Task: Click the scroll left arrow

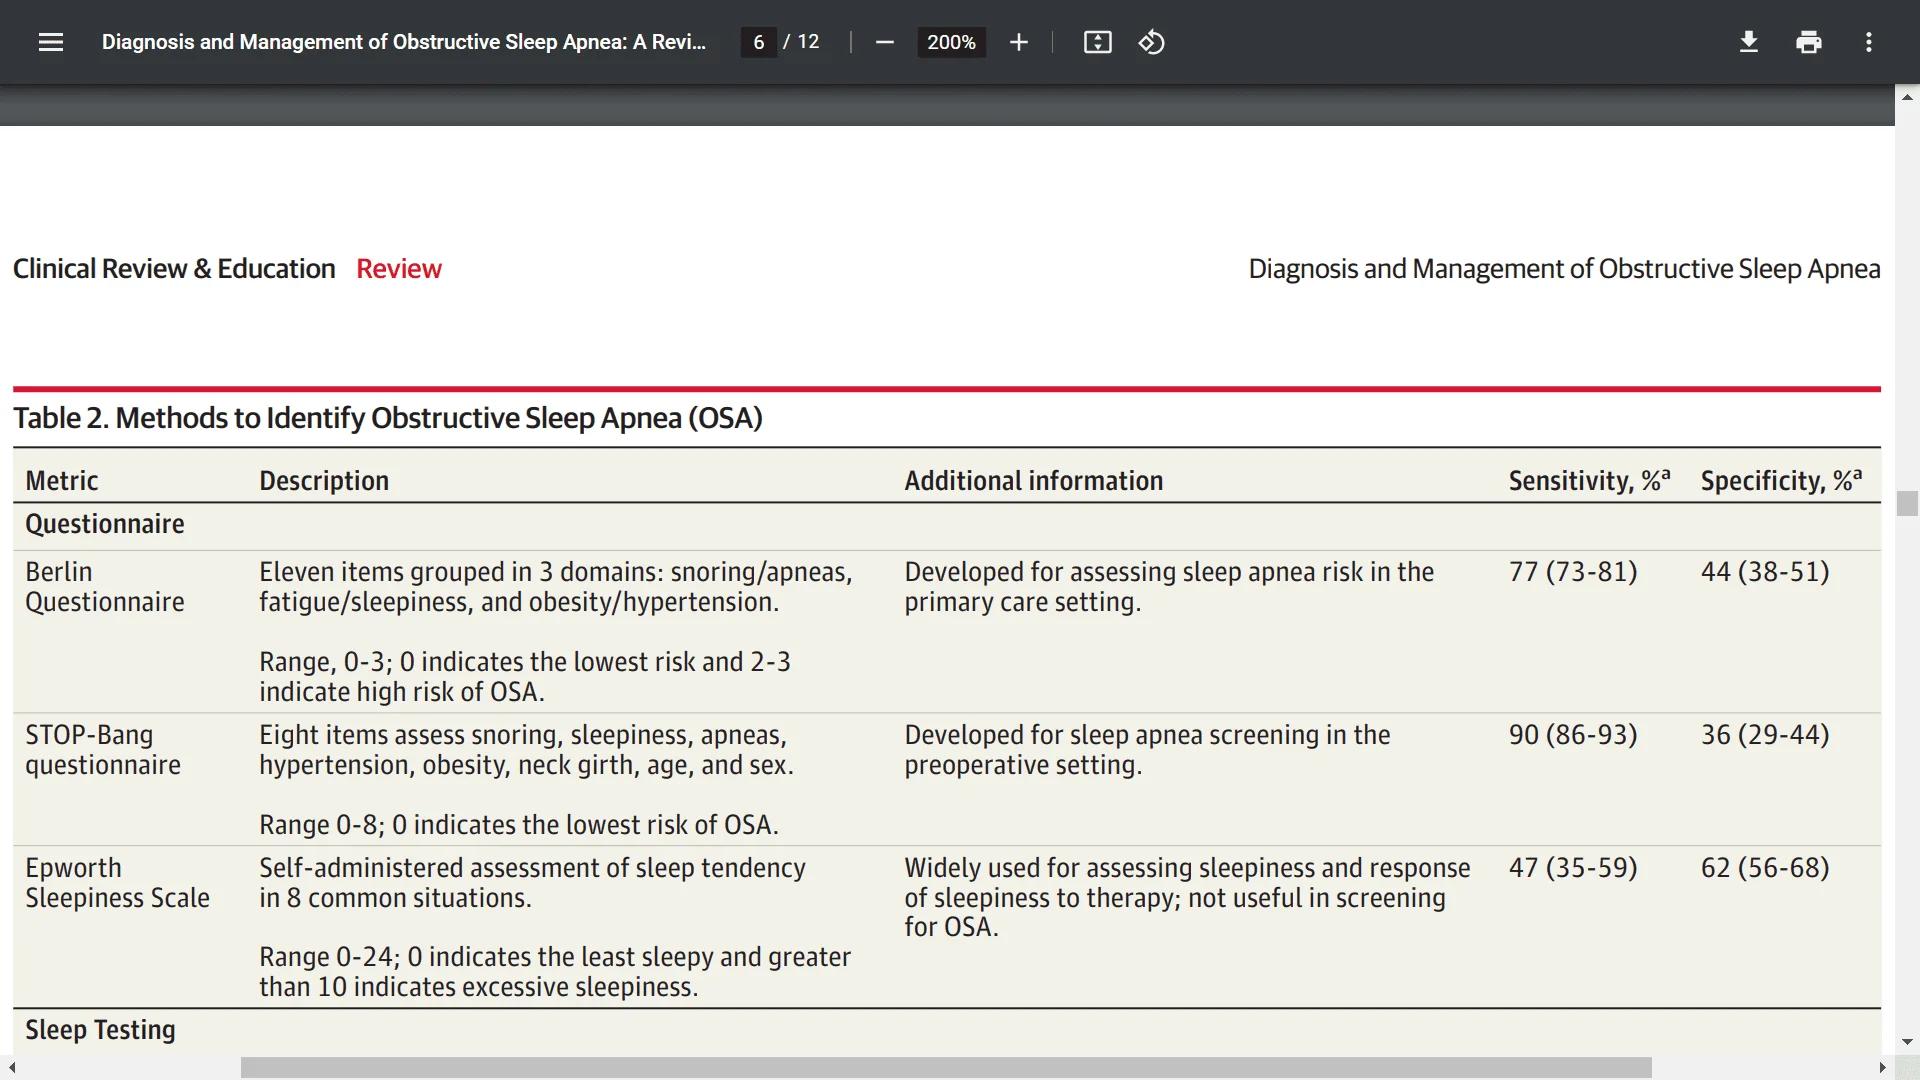Action: click(11, 1068)
